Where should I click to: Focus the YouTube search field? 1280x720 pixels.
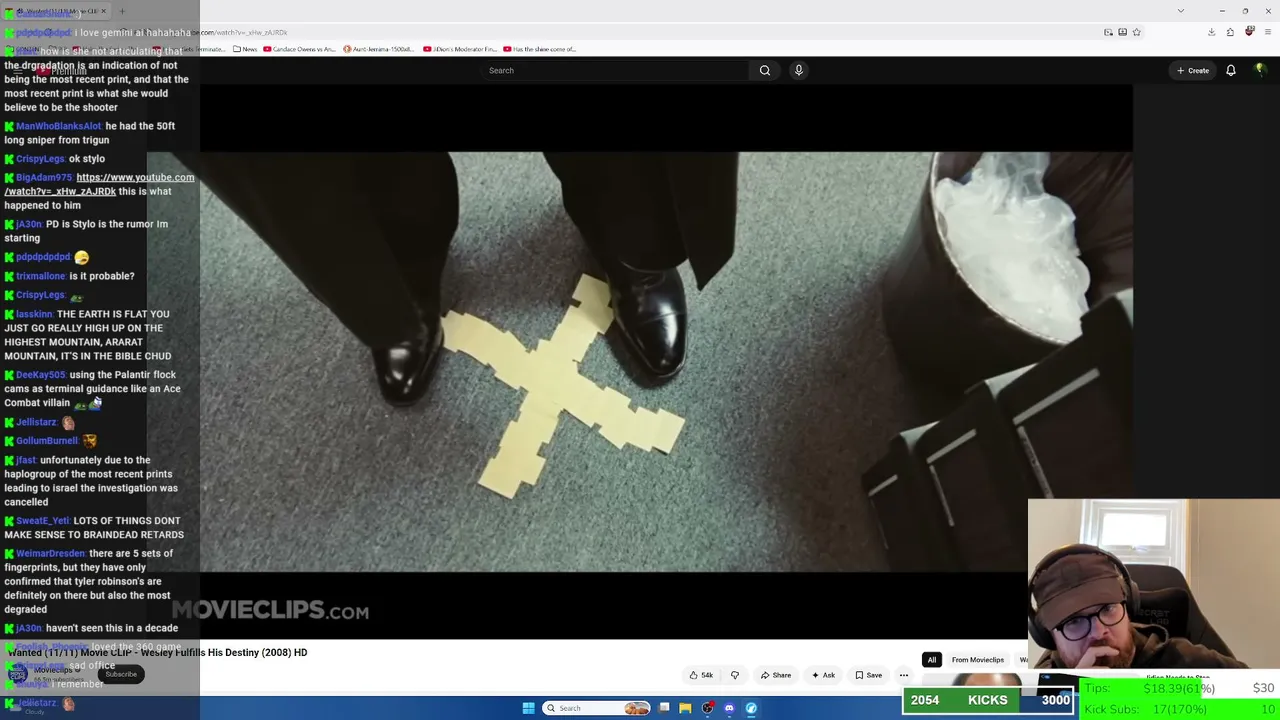[x=615, y=70]
